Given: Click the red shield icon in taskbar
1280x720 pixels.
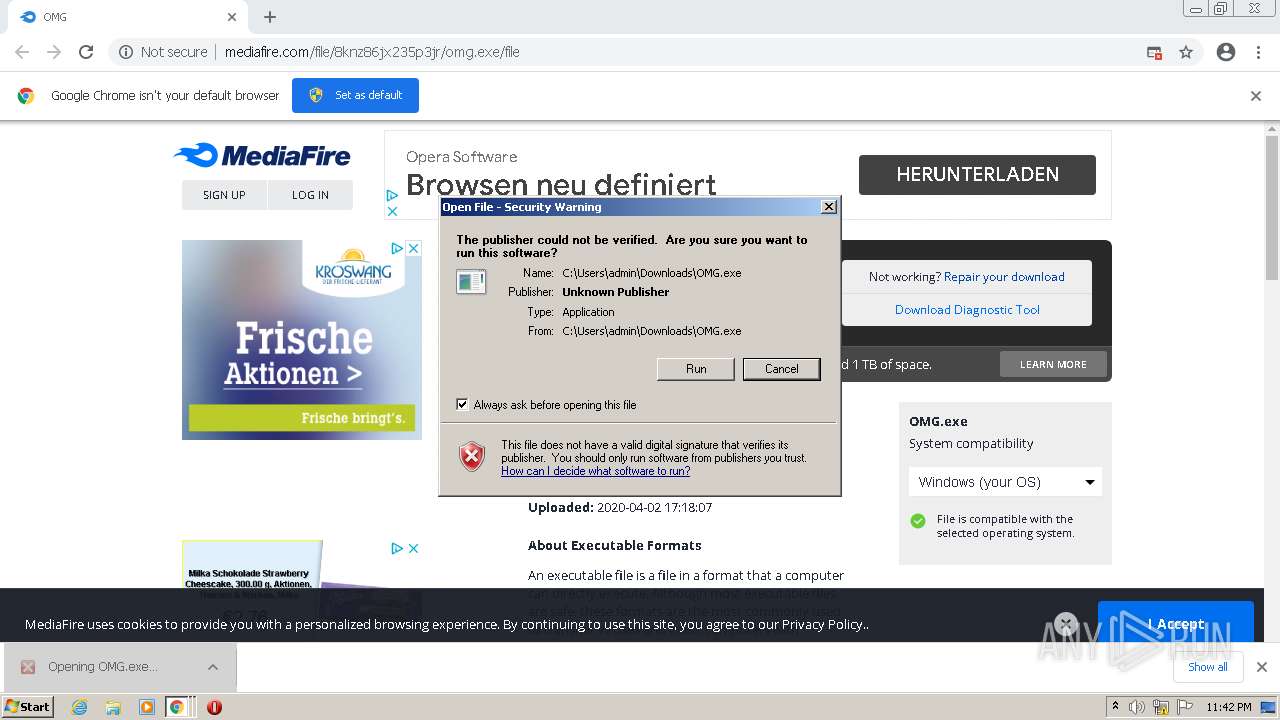Looking at the screenshot, I should (214, 707).
